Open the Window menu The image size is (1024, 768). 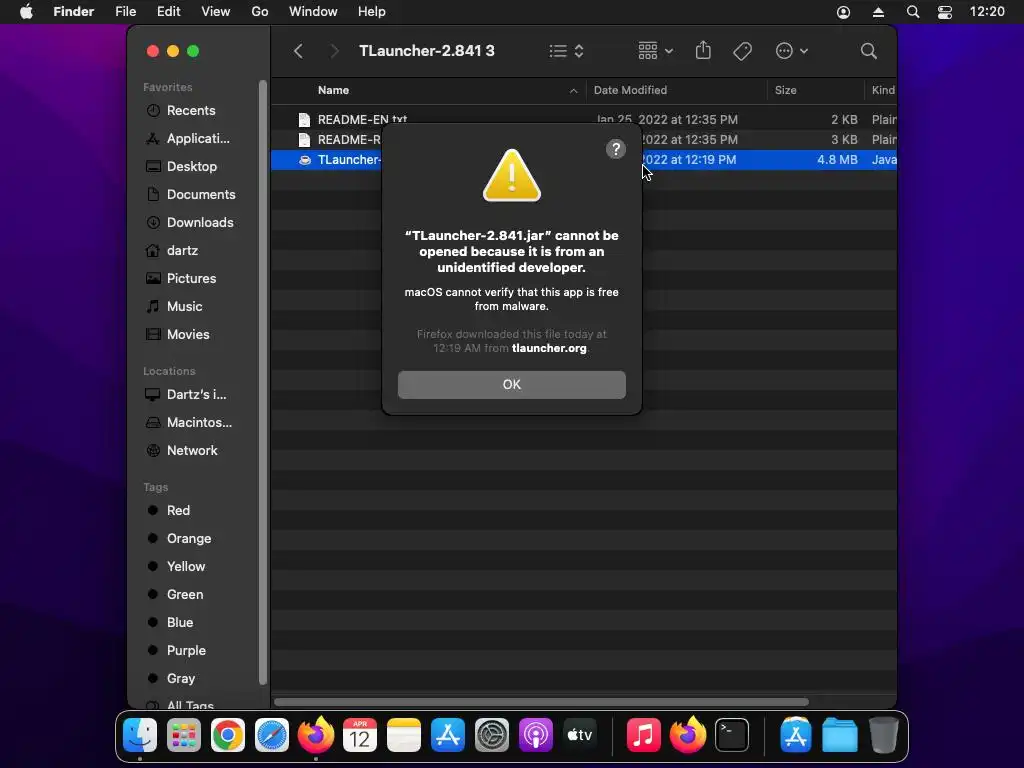(x=313, y=12)
